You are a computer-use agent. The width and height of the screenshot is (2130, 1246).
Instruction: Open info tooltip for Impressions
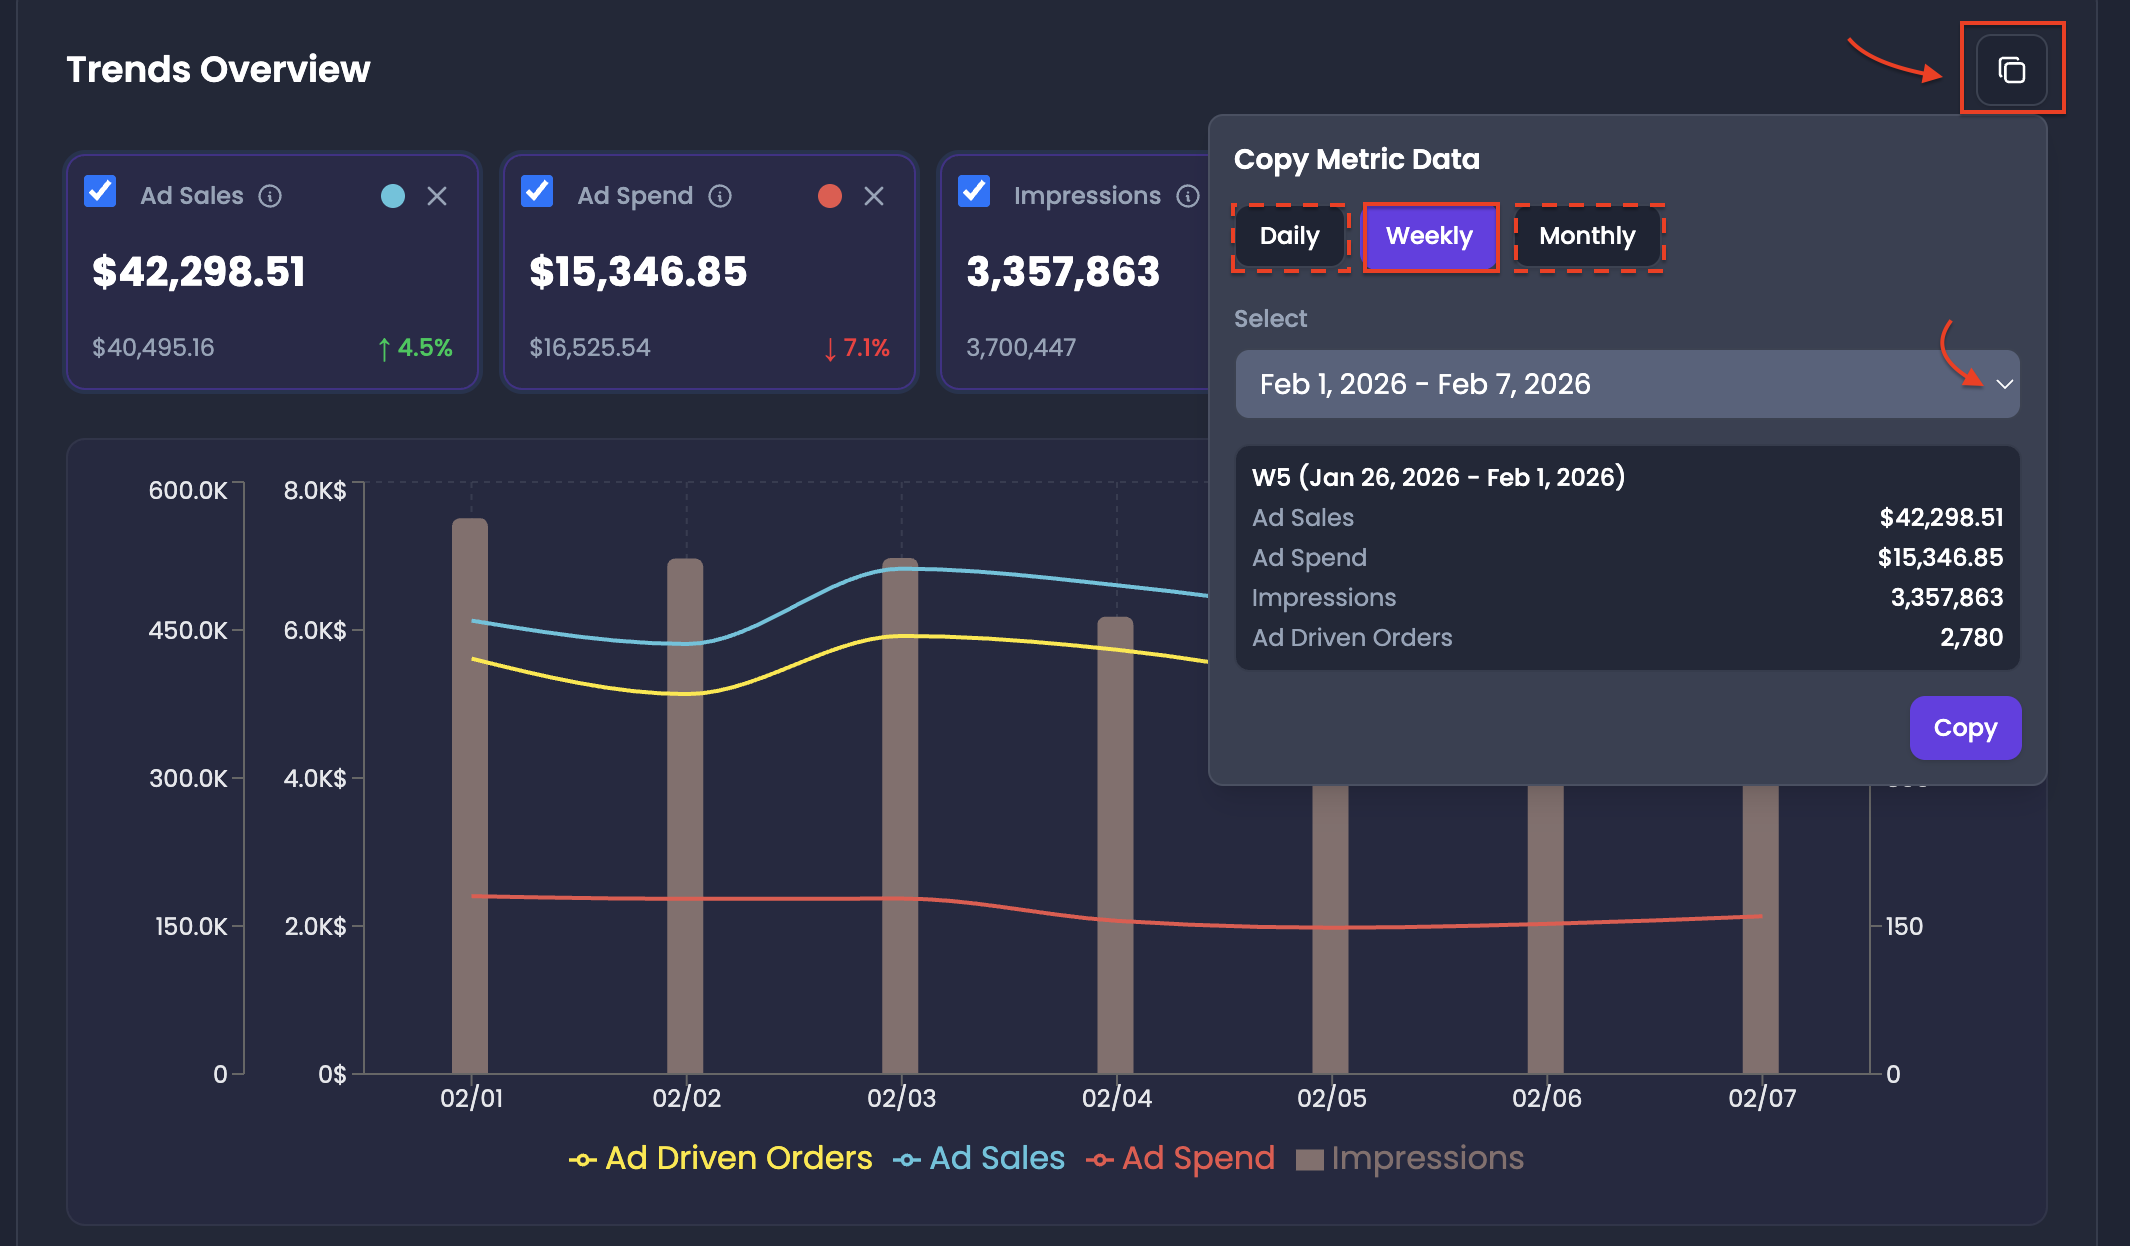pos(1188,196)
